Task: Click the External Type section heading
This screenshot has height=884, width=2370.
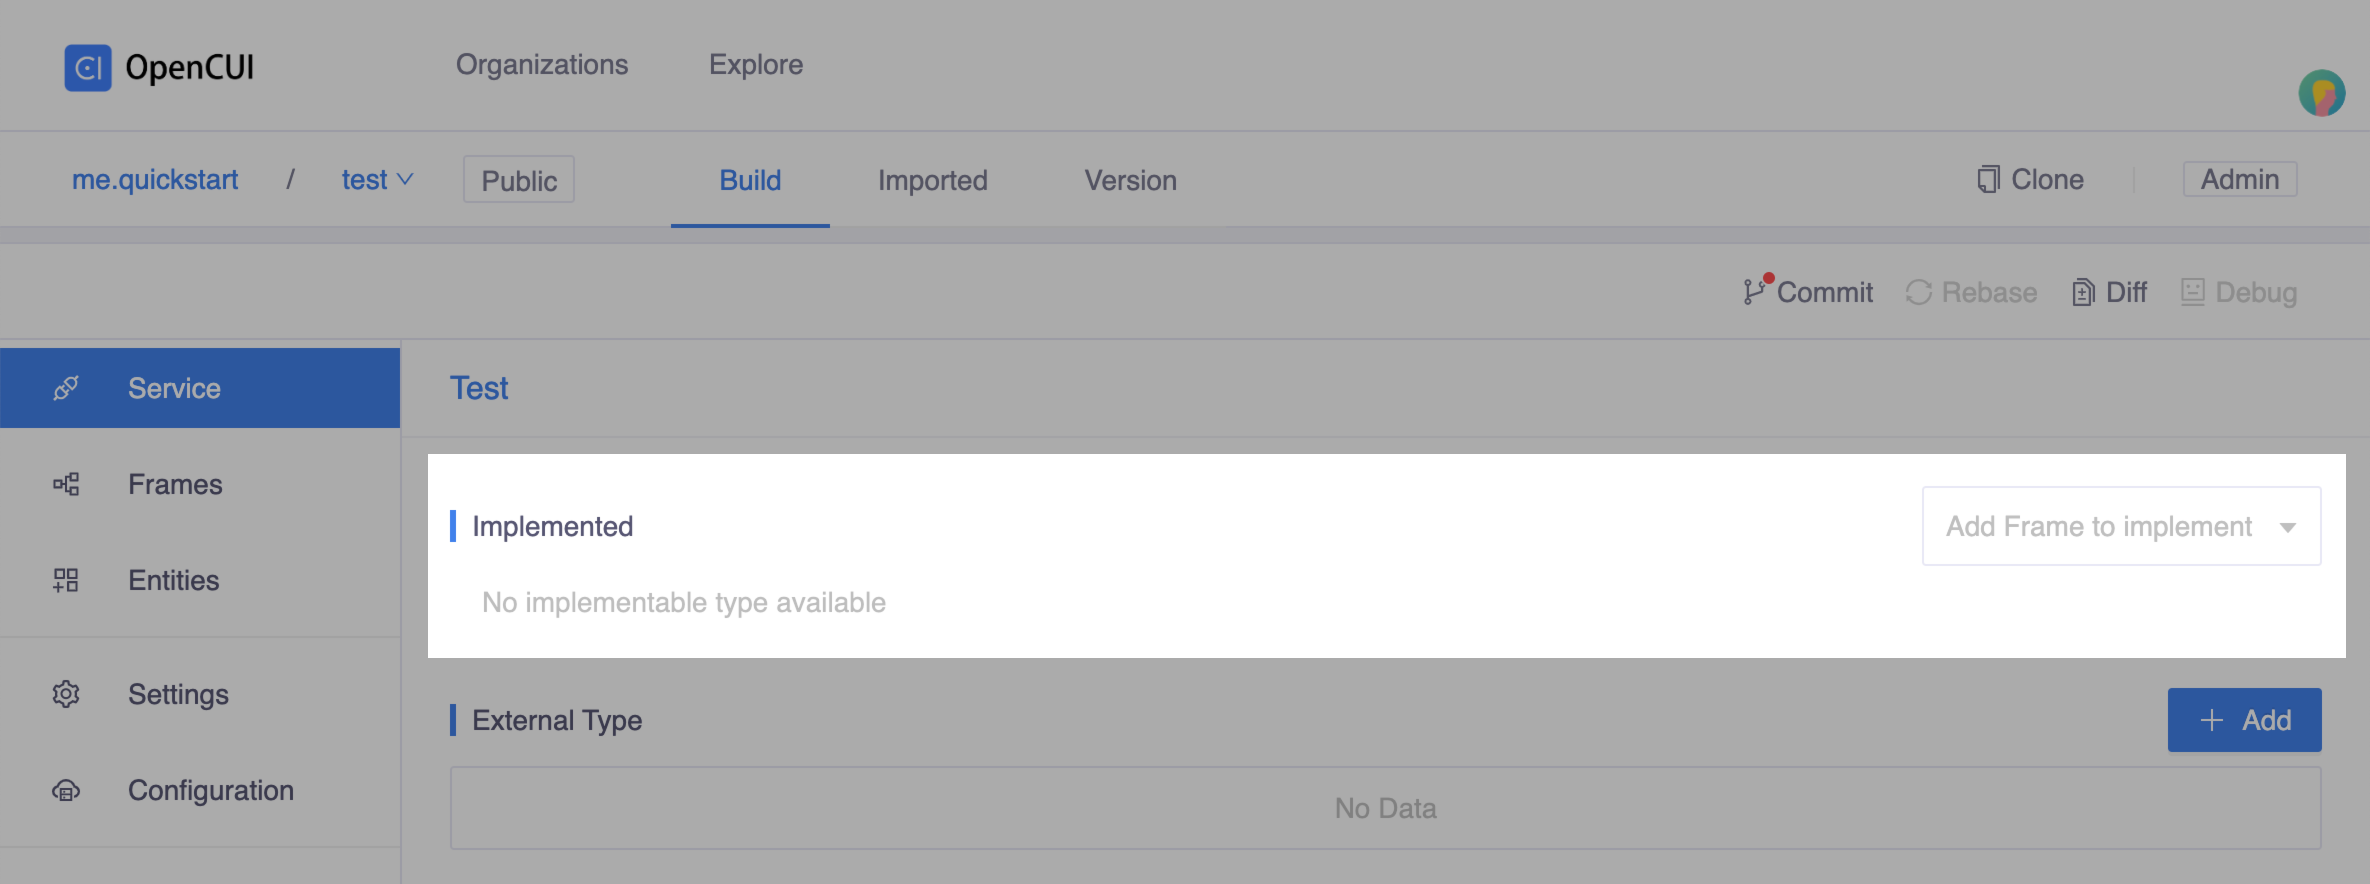Action: tap(557, 720)
